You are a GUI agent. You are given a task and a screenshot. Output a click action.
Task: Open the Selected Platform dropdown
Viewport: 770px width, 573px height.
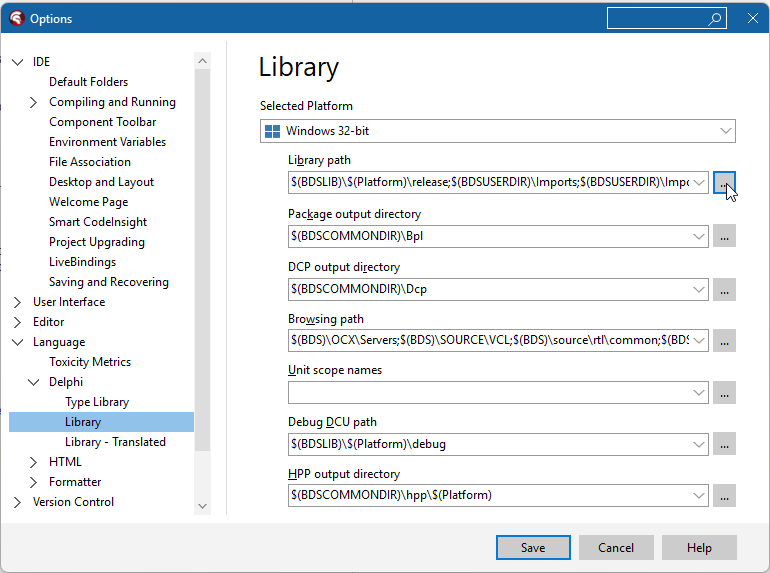coord(497,131)
